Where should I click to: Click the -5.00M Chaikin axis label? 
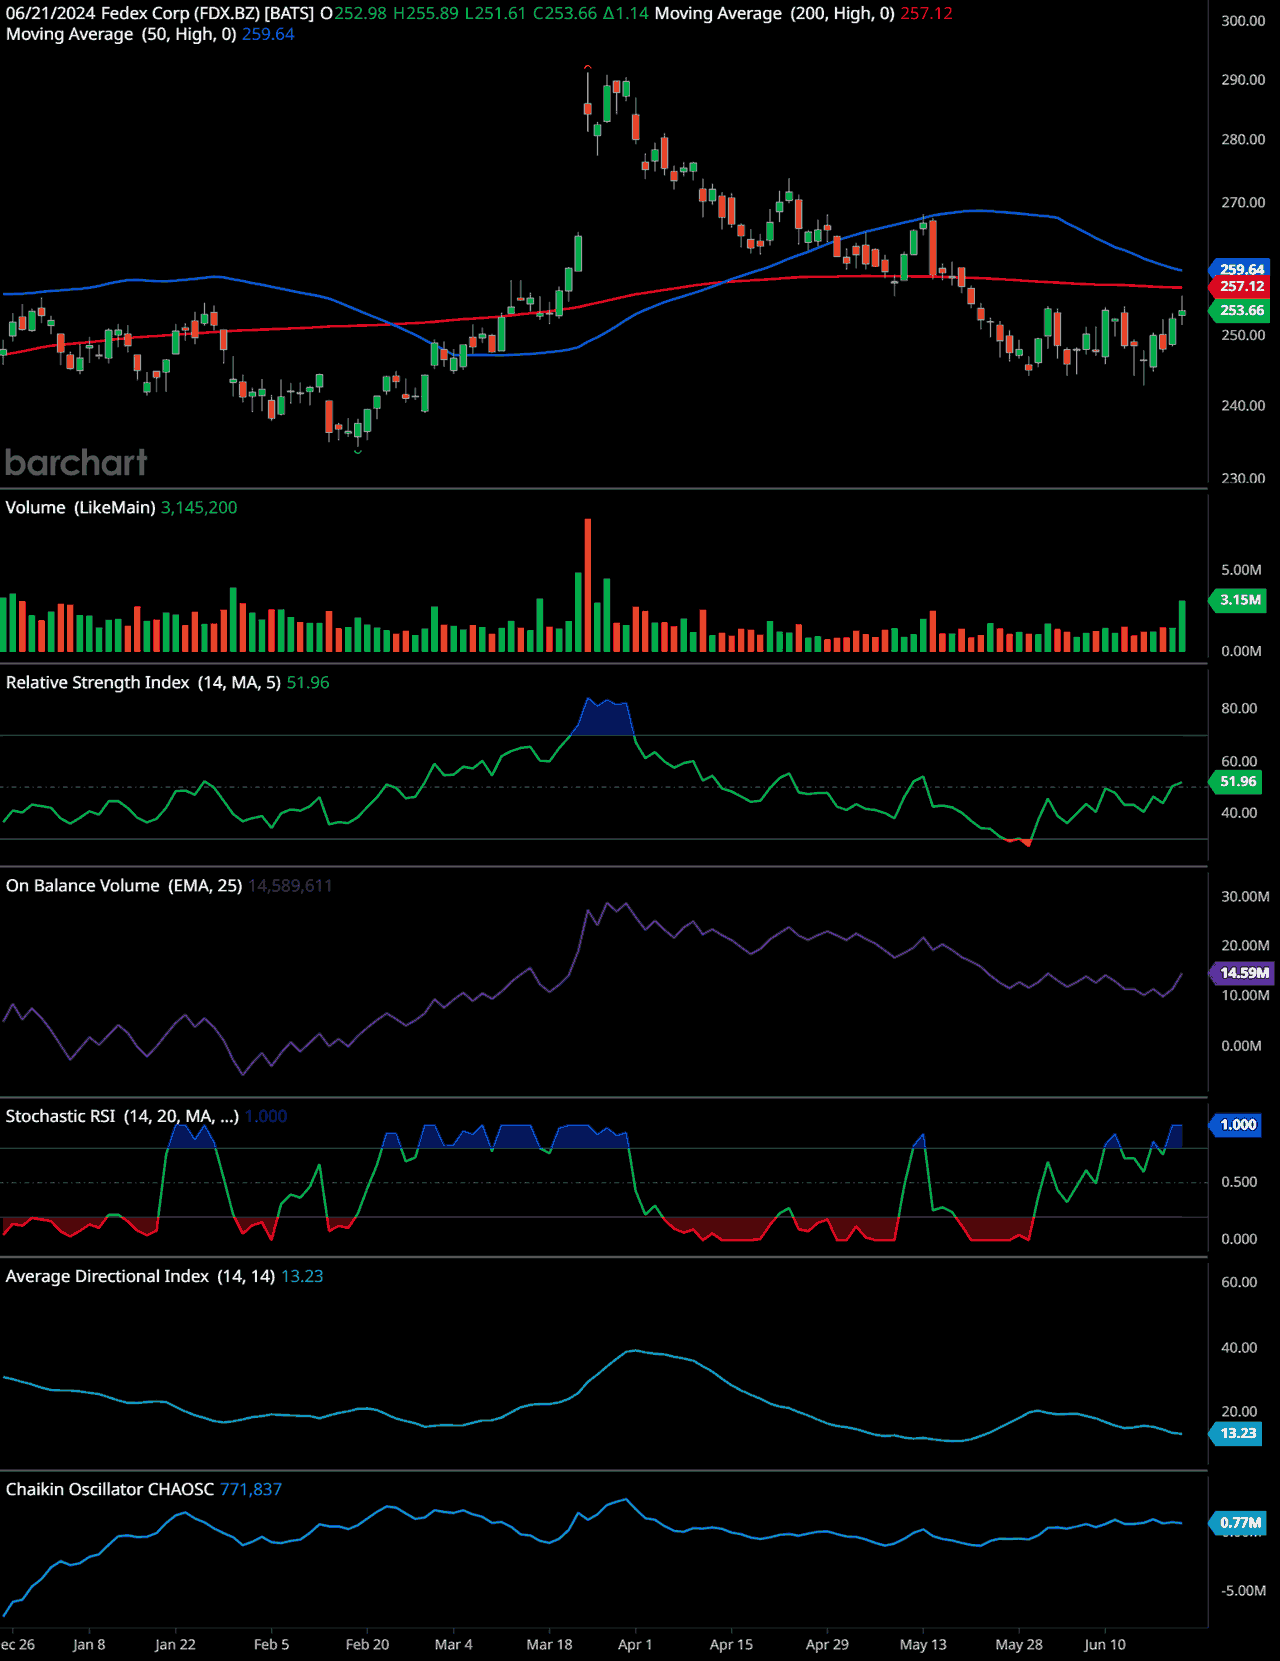[1243, 1591]
